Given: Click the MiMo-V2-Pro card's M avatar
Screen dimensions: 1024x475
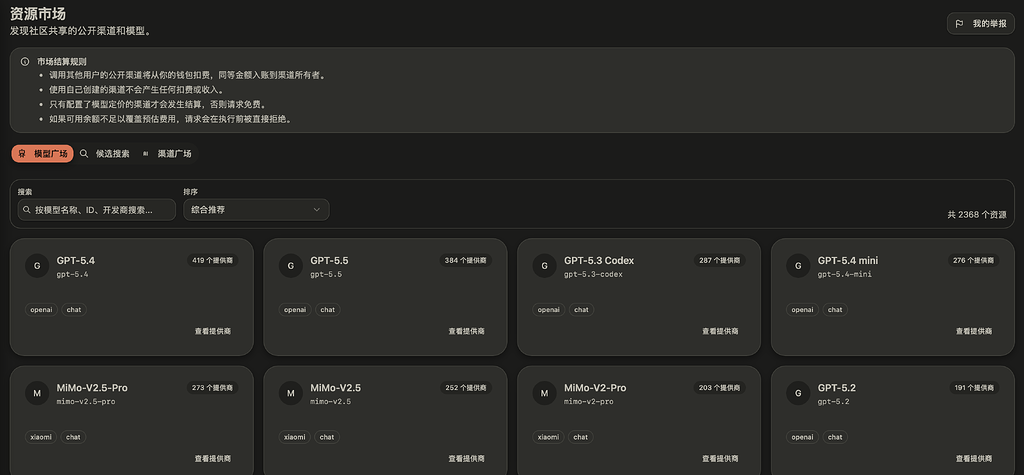Looking at the screenshot, I should click(544, 393).
